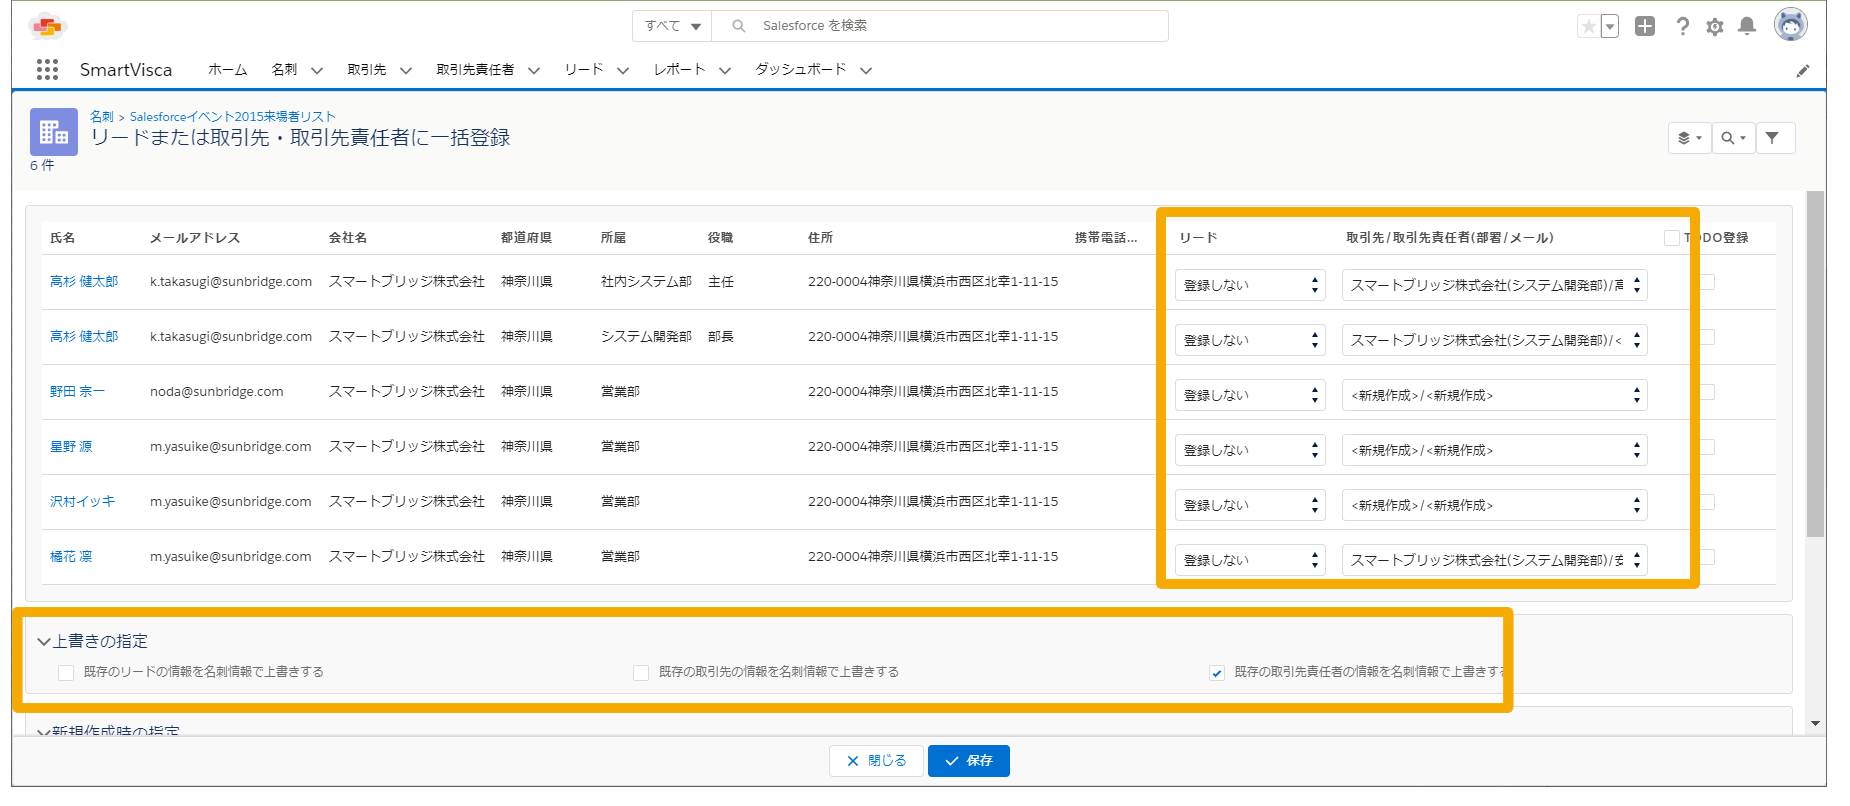Viewport: 1850px width, 806px height.
Task: Open the layers display options button
Action: 1690,138
